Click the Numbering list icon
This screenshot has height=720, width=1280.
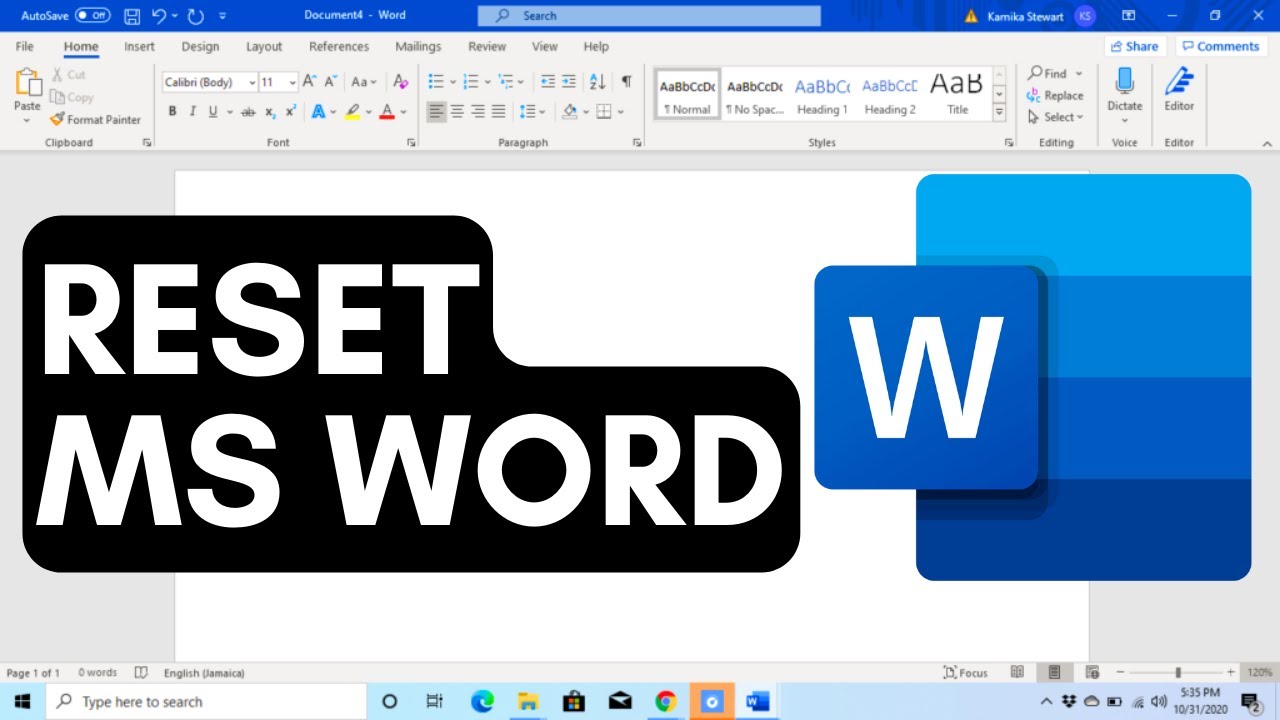click(x=470, y=82)
